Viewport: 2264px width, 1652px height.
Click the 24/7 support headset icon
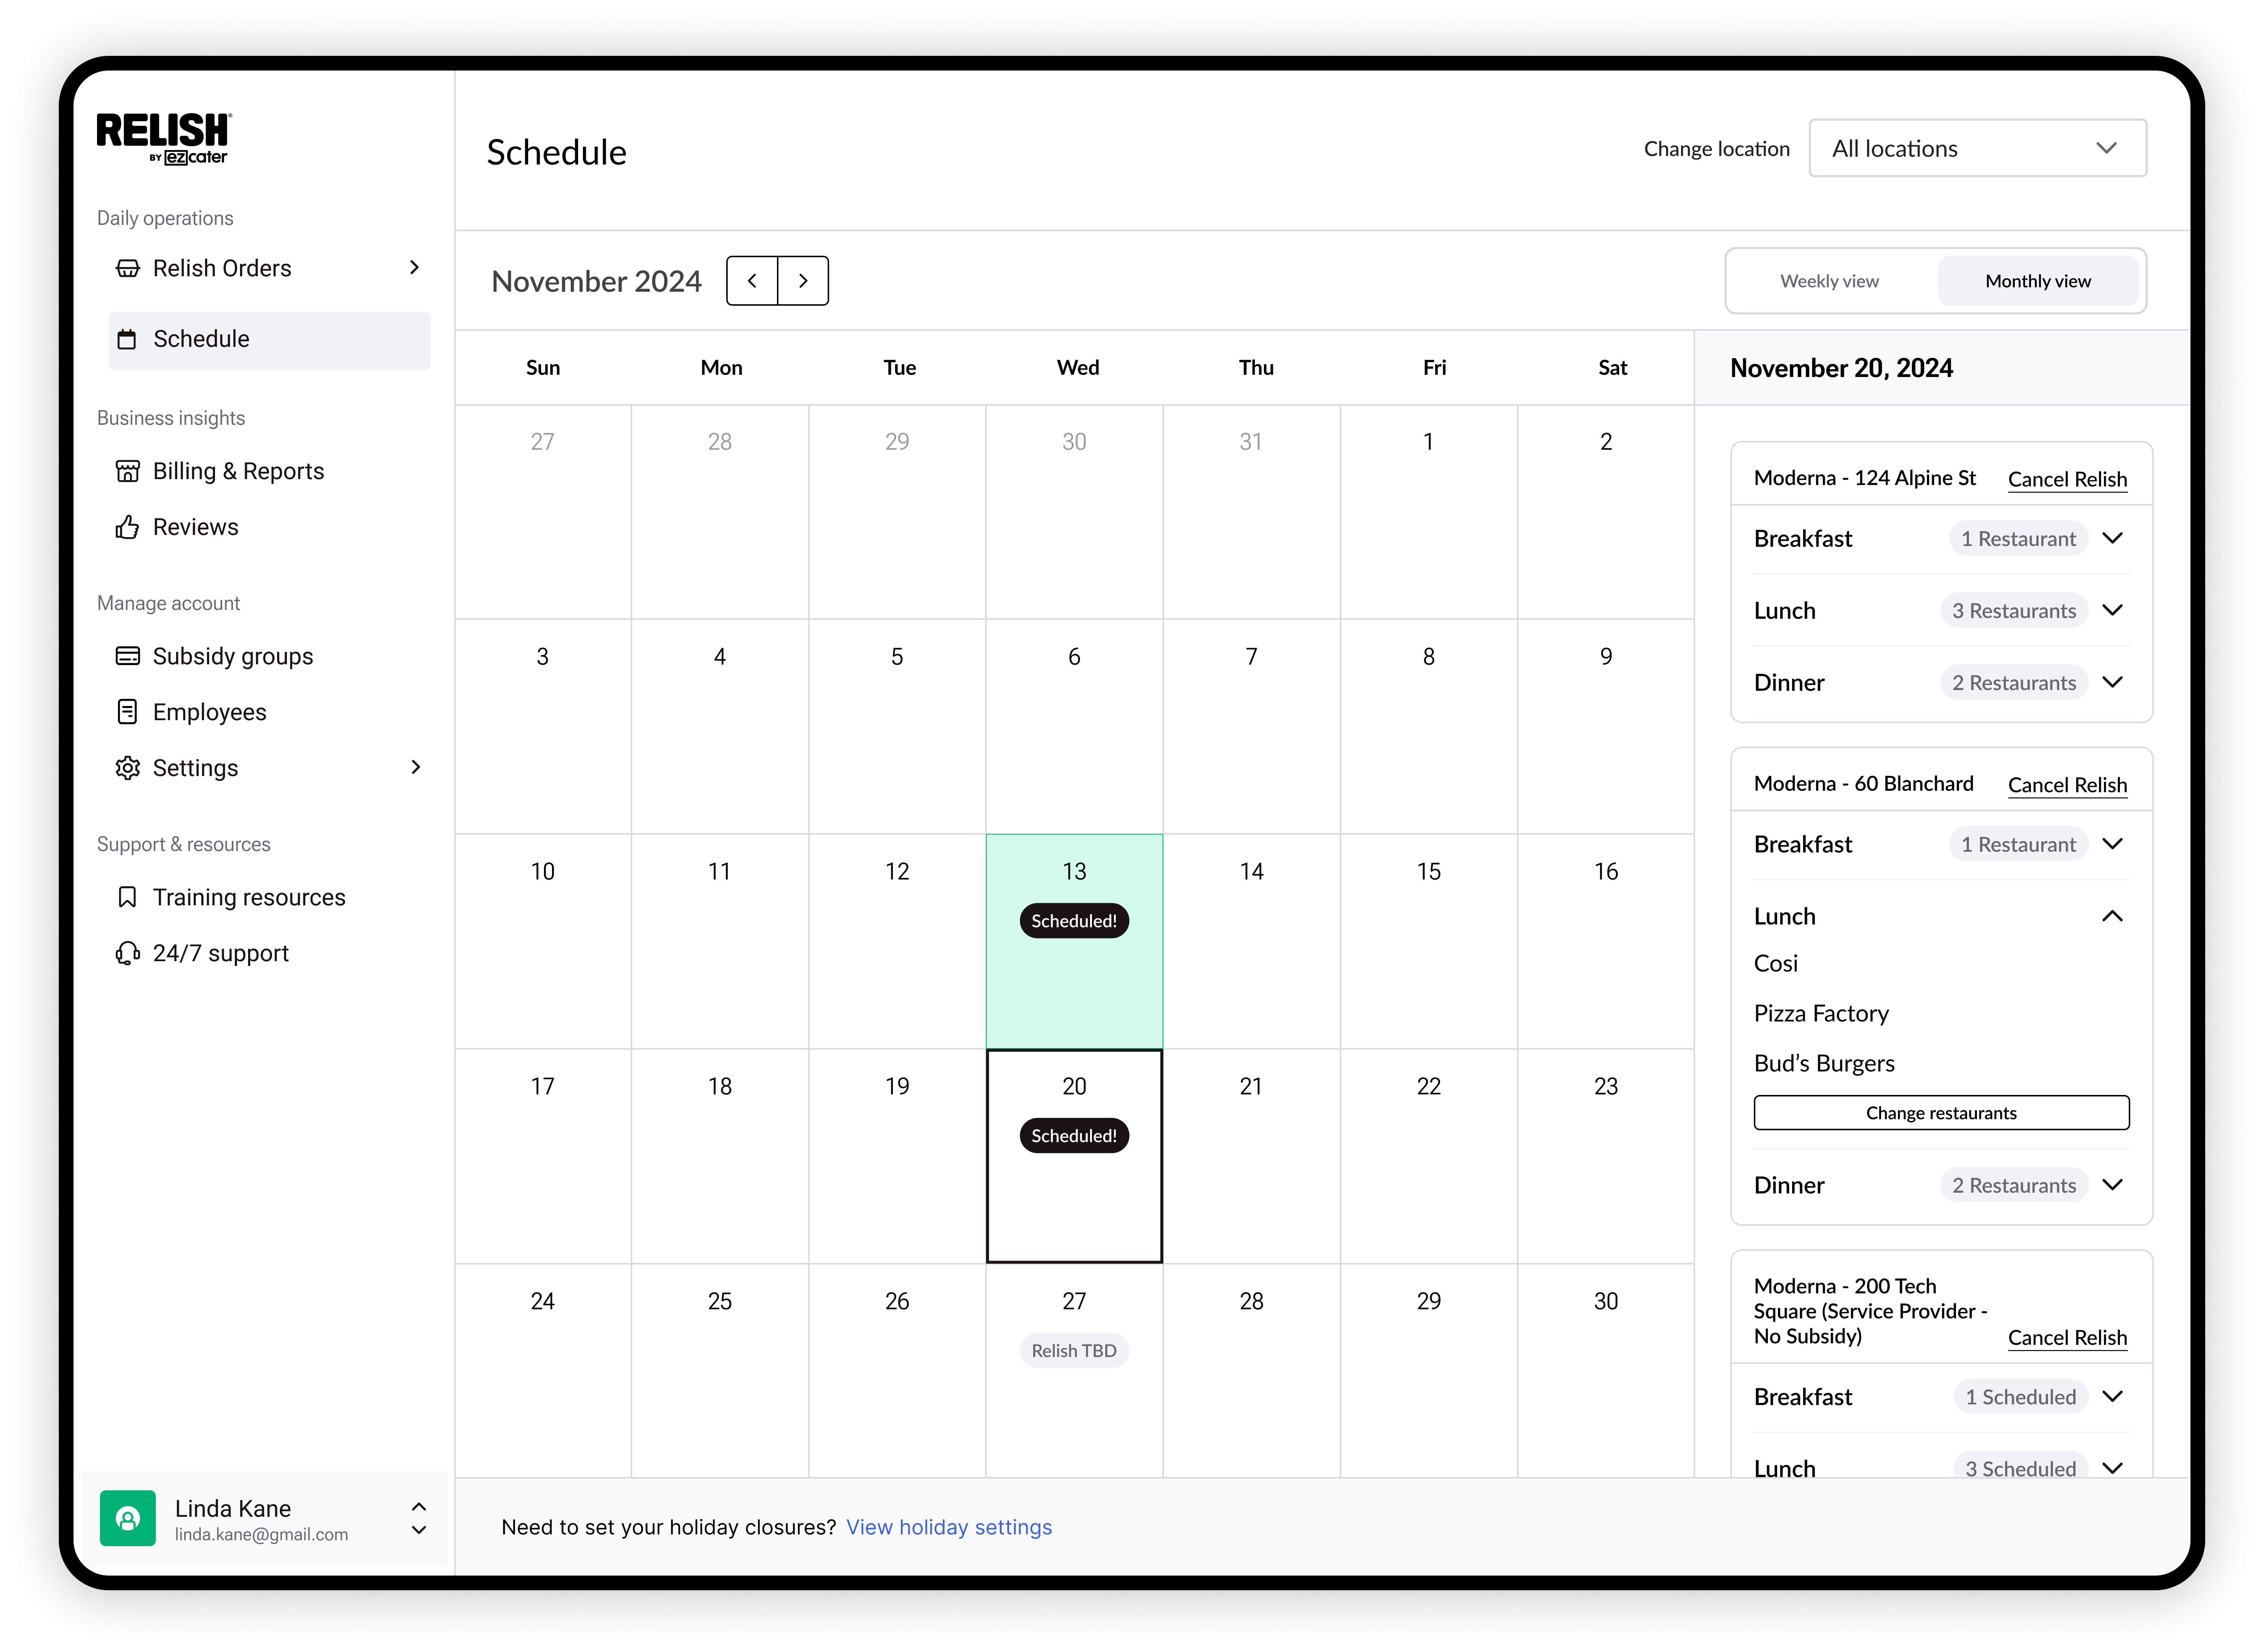click(x=127, y=953)
